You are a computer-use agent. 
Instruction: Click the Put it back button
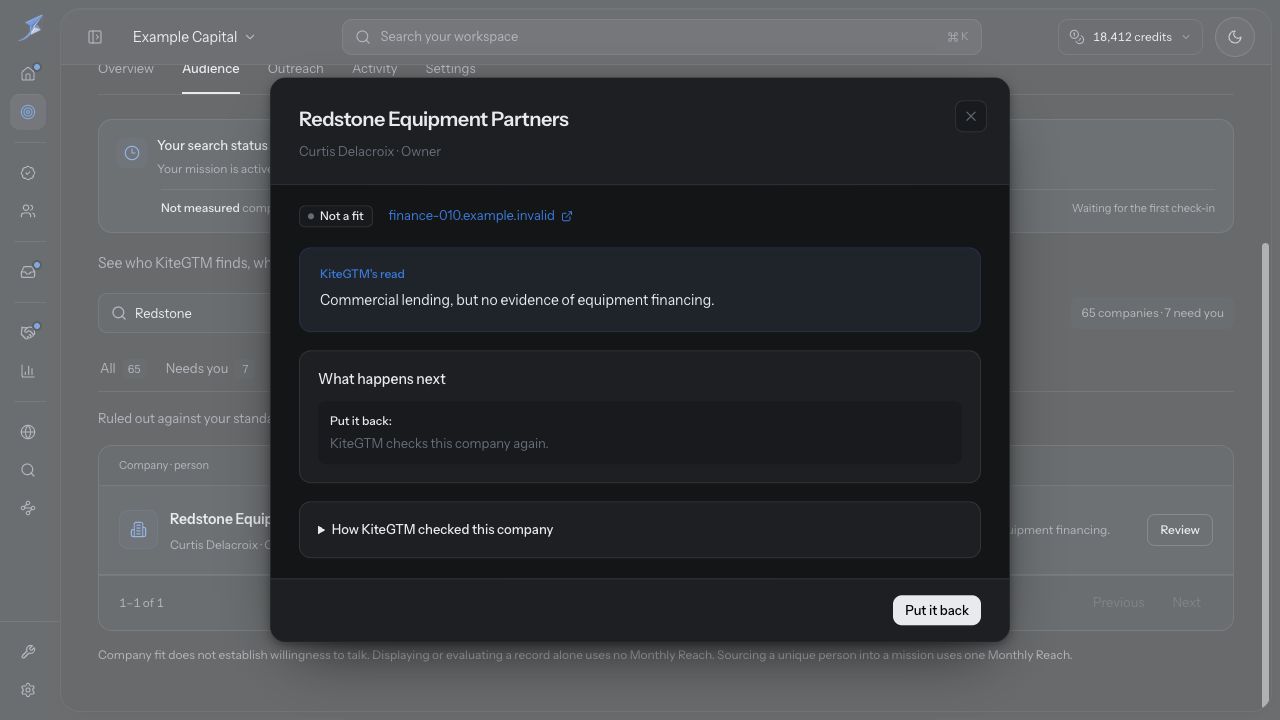[x=937, y=610]
